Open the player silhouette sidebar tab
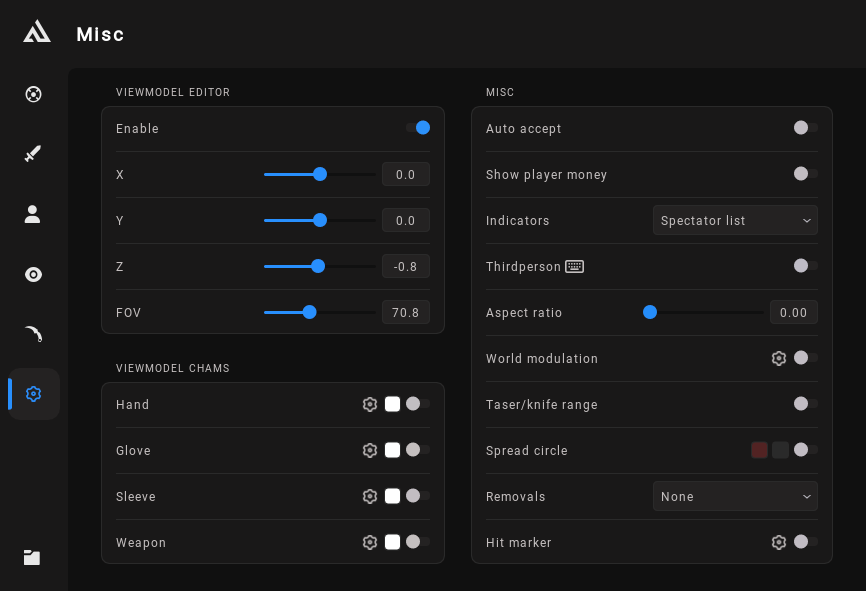 (33, 214)
